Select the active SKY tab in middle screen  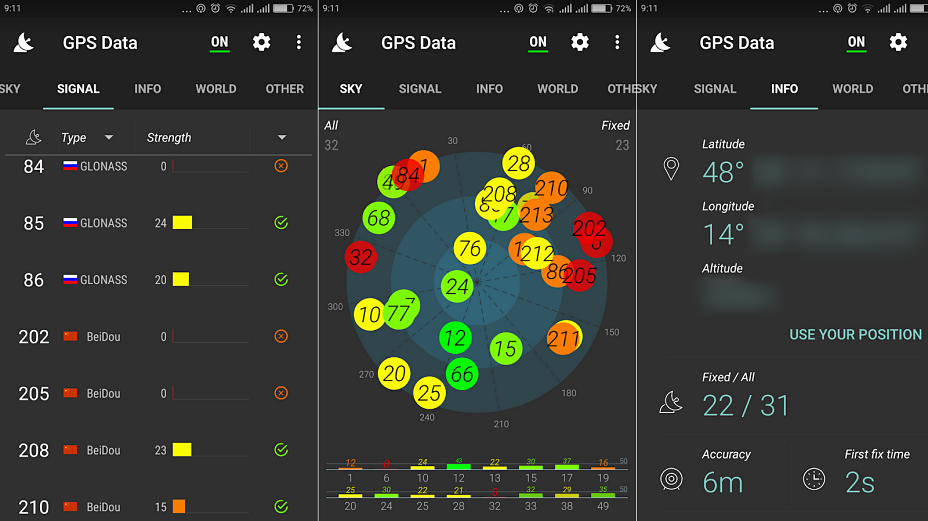click(351, 89)
